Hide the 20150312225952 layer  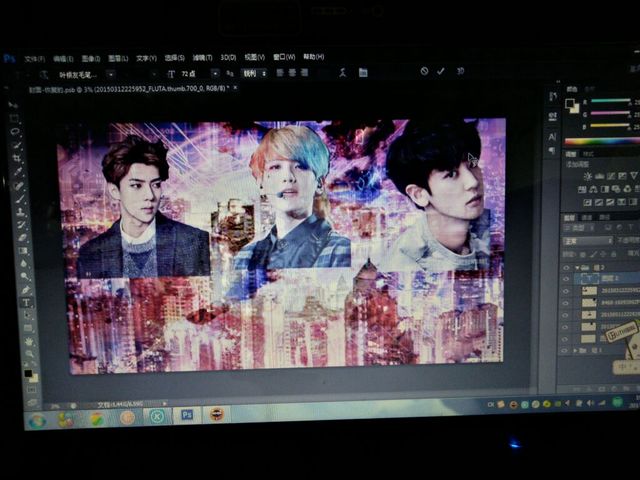coord(566,291)
